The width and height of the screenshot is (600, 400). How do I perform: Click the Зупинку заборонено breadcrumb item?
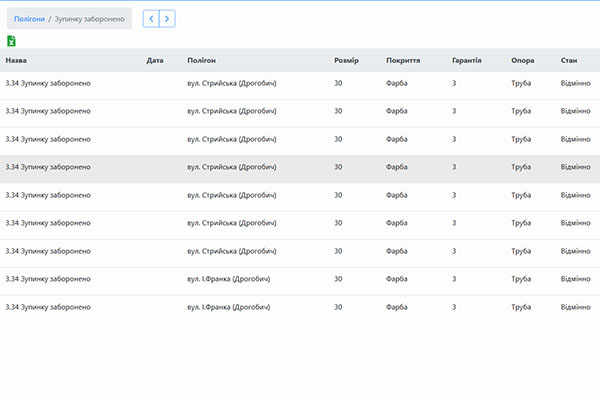[x=90, y=18]
